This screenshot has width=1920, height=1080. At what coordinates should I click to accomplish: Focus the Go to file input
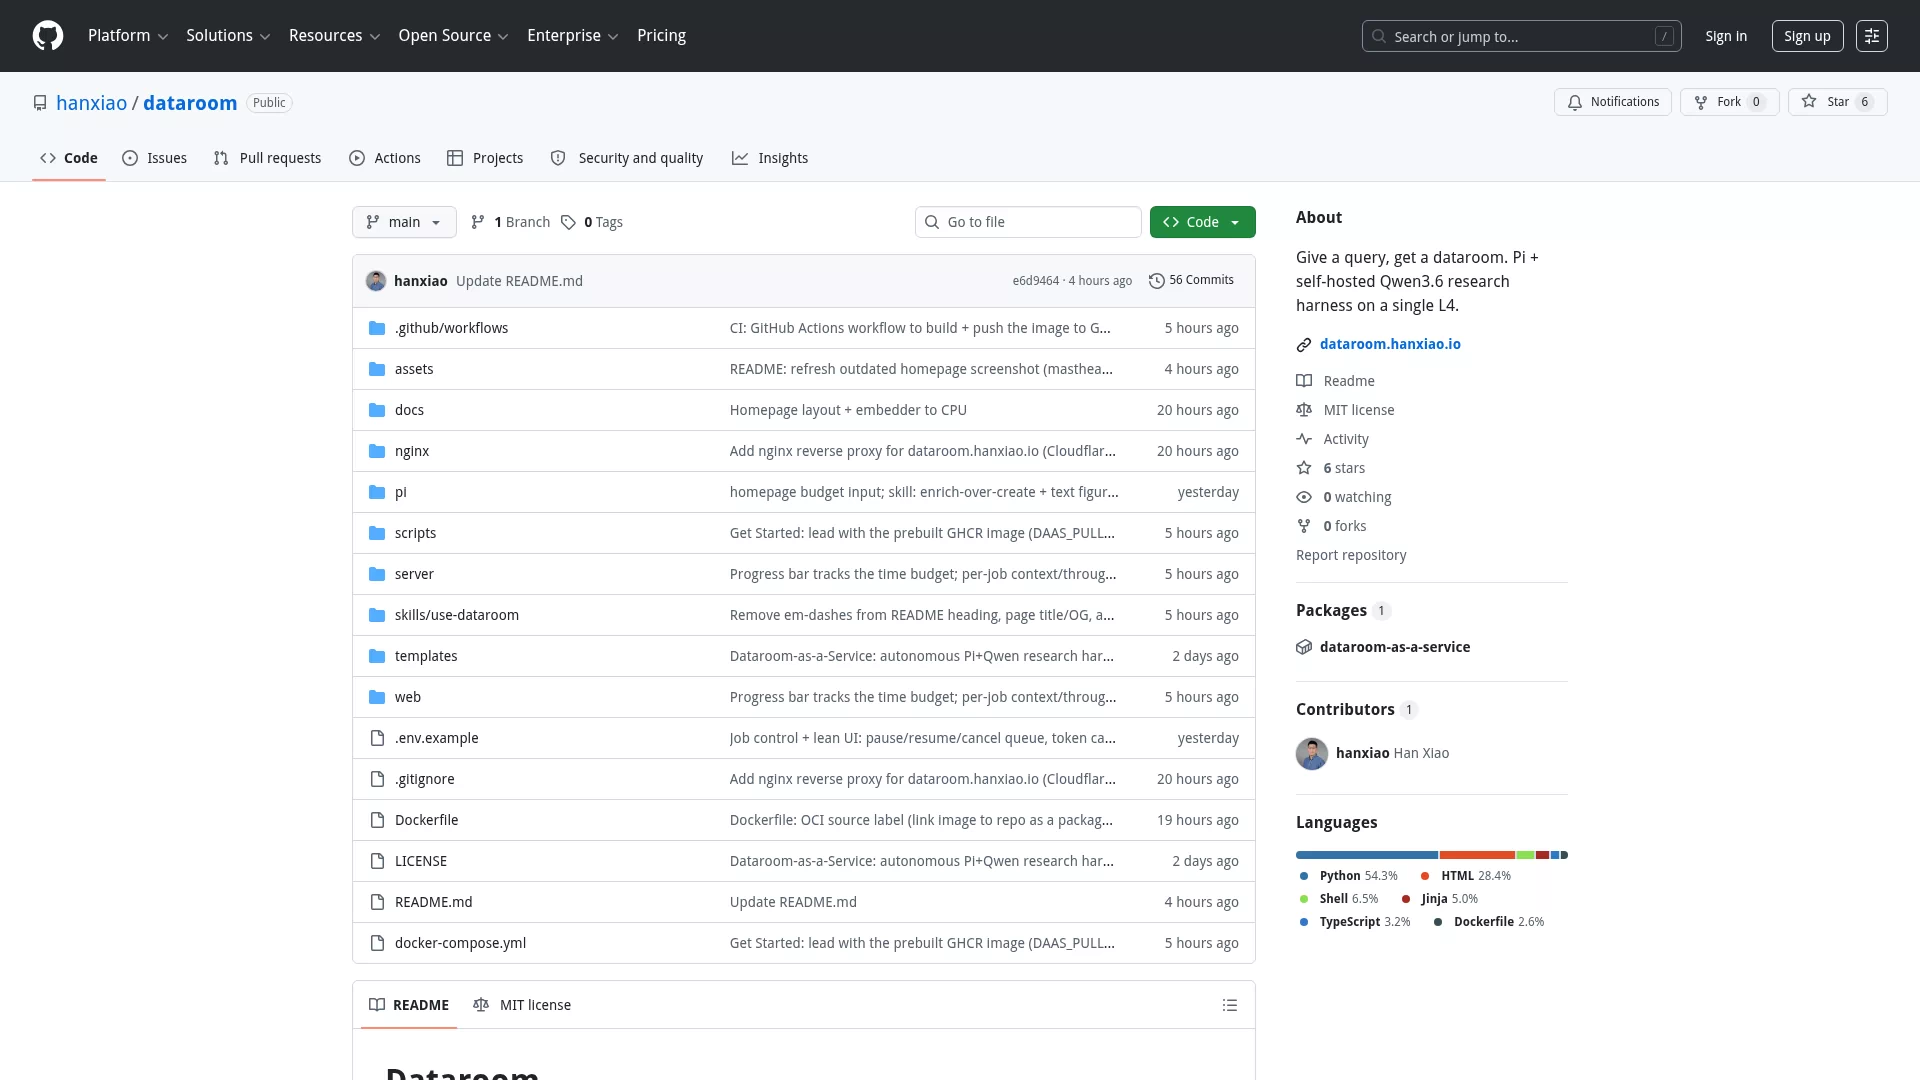1028,222
